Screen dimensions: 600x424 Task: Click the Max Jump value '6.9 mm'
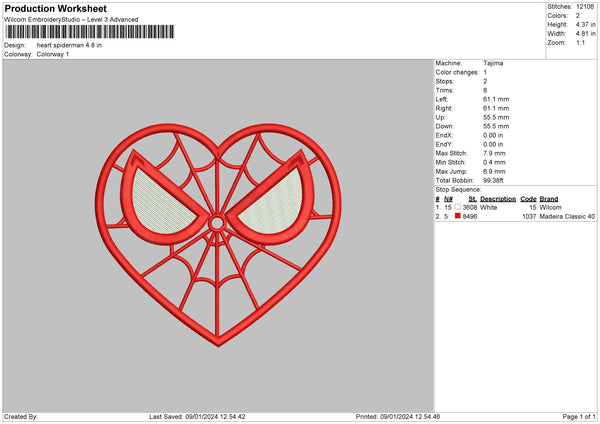pyautogui.click(x=494, y=172)
